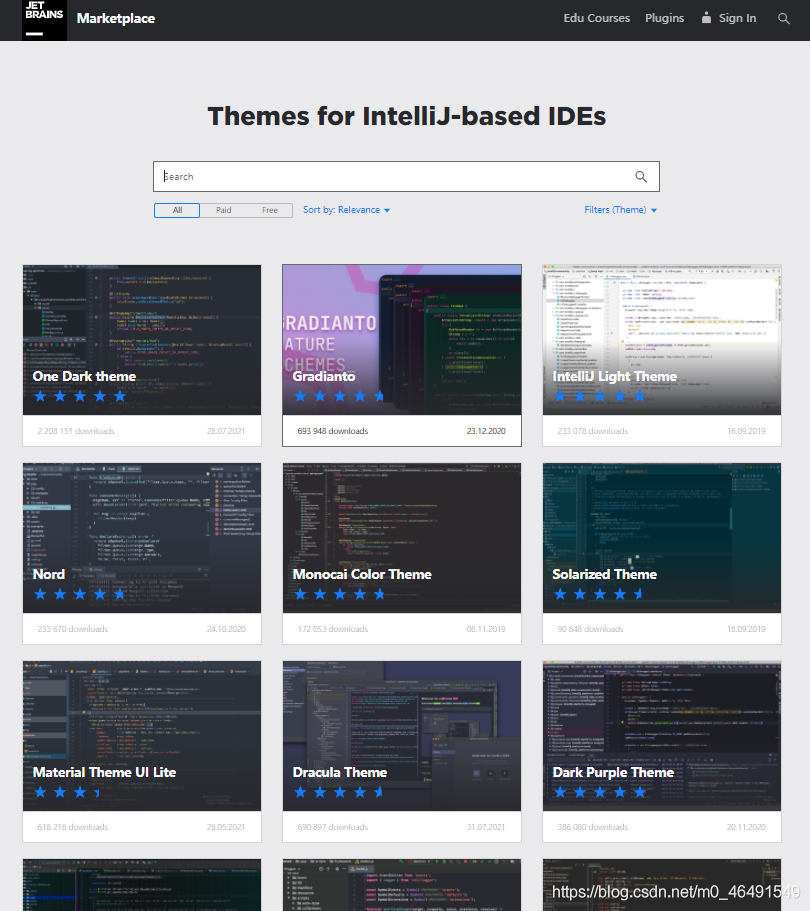The width and height of the screenshot is (810, 911).
Task: Click the One Dark theme star rating
Action: 80,396
